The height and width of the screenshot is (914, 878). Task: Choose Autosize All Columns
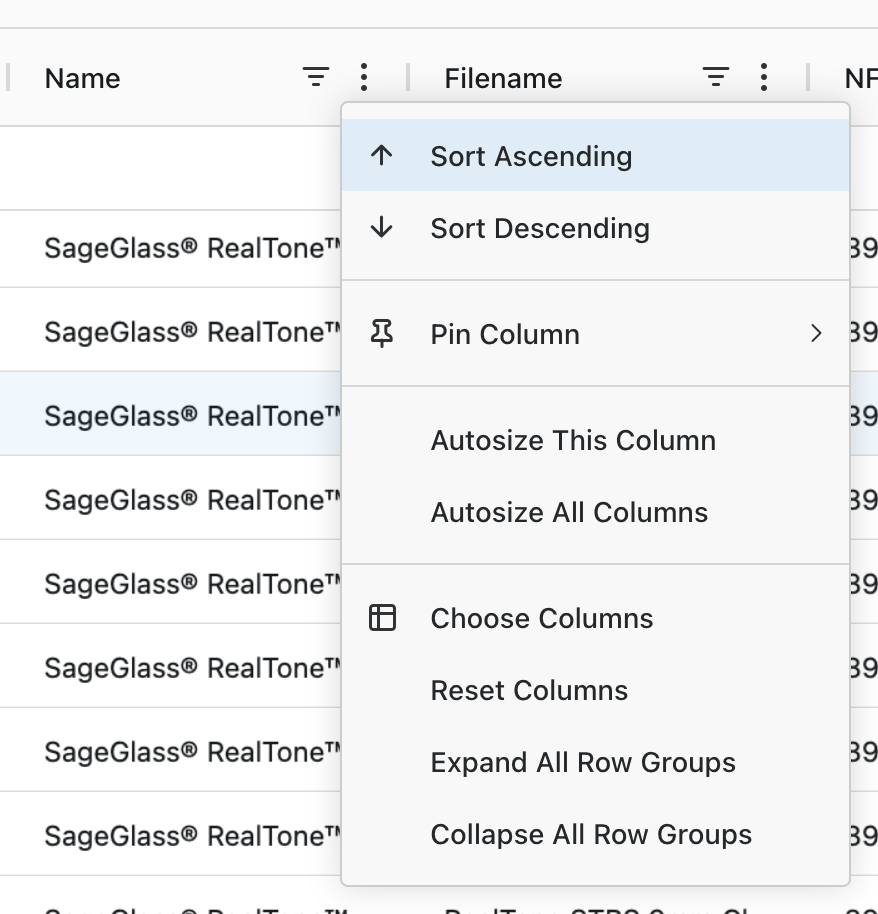tap(595, 512)
